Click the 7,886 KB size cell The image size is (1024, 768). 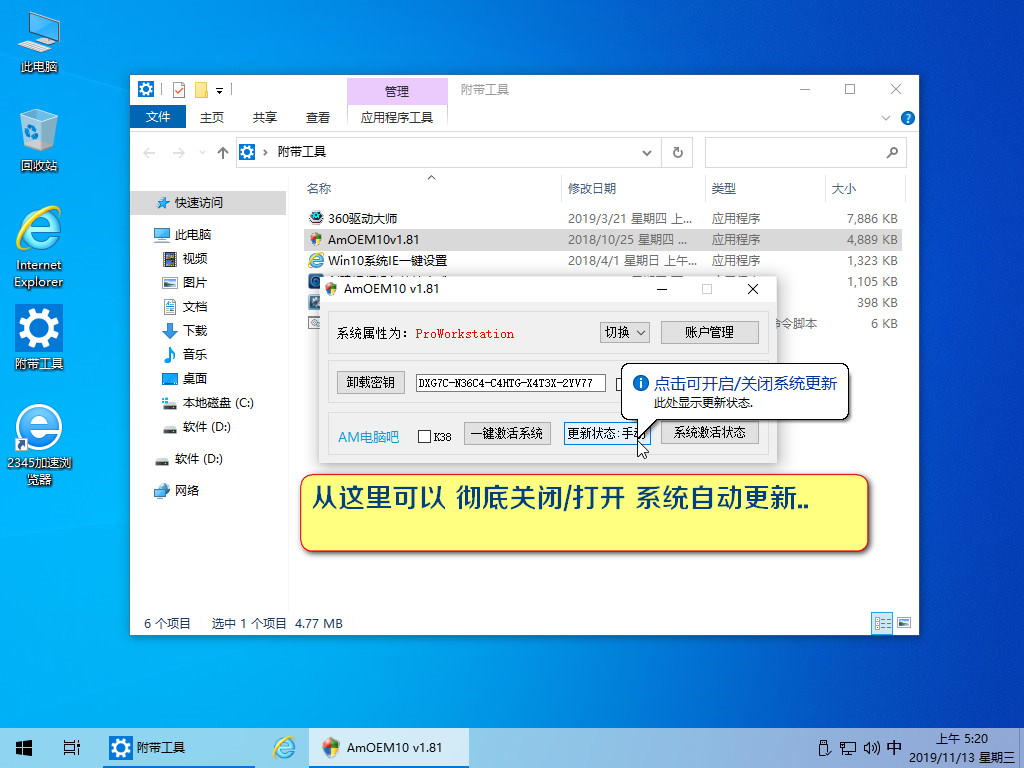pos(872,219)
